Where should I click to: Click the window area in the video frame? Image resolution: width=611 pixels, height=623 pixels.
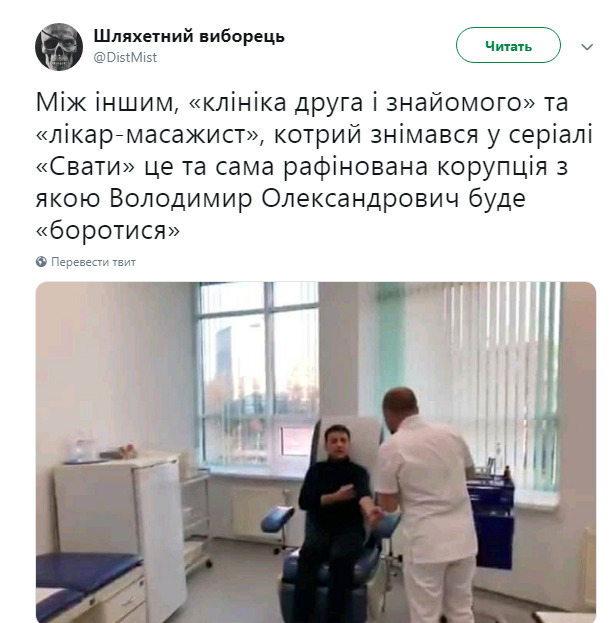pyautogui.click(x=258, y=377)
